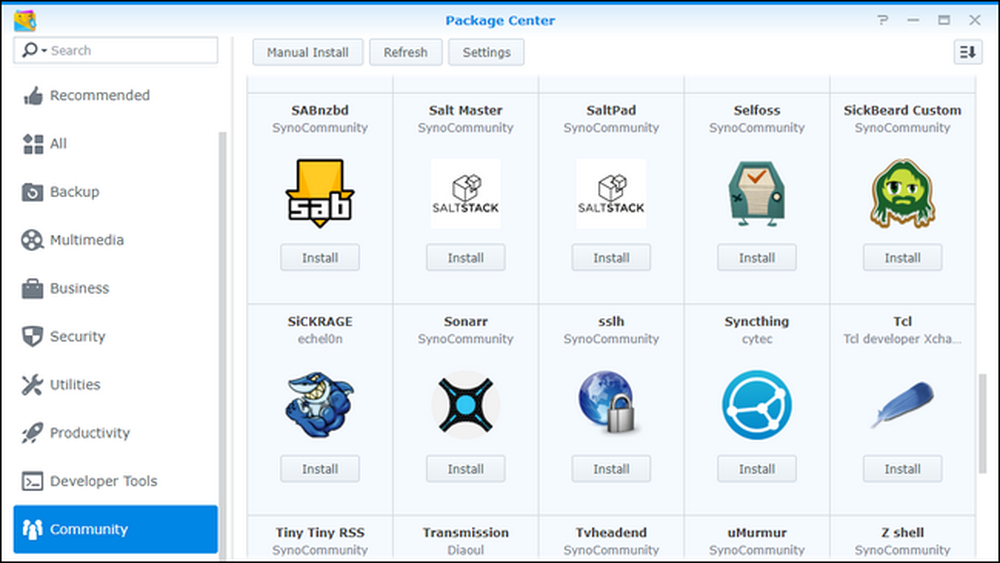The image size is (1000, 563).
Task: Click the package list vertical scrollbar
Action: point(984,424)
